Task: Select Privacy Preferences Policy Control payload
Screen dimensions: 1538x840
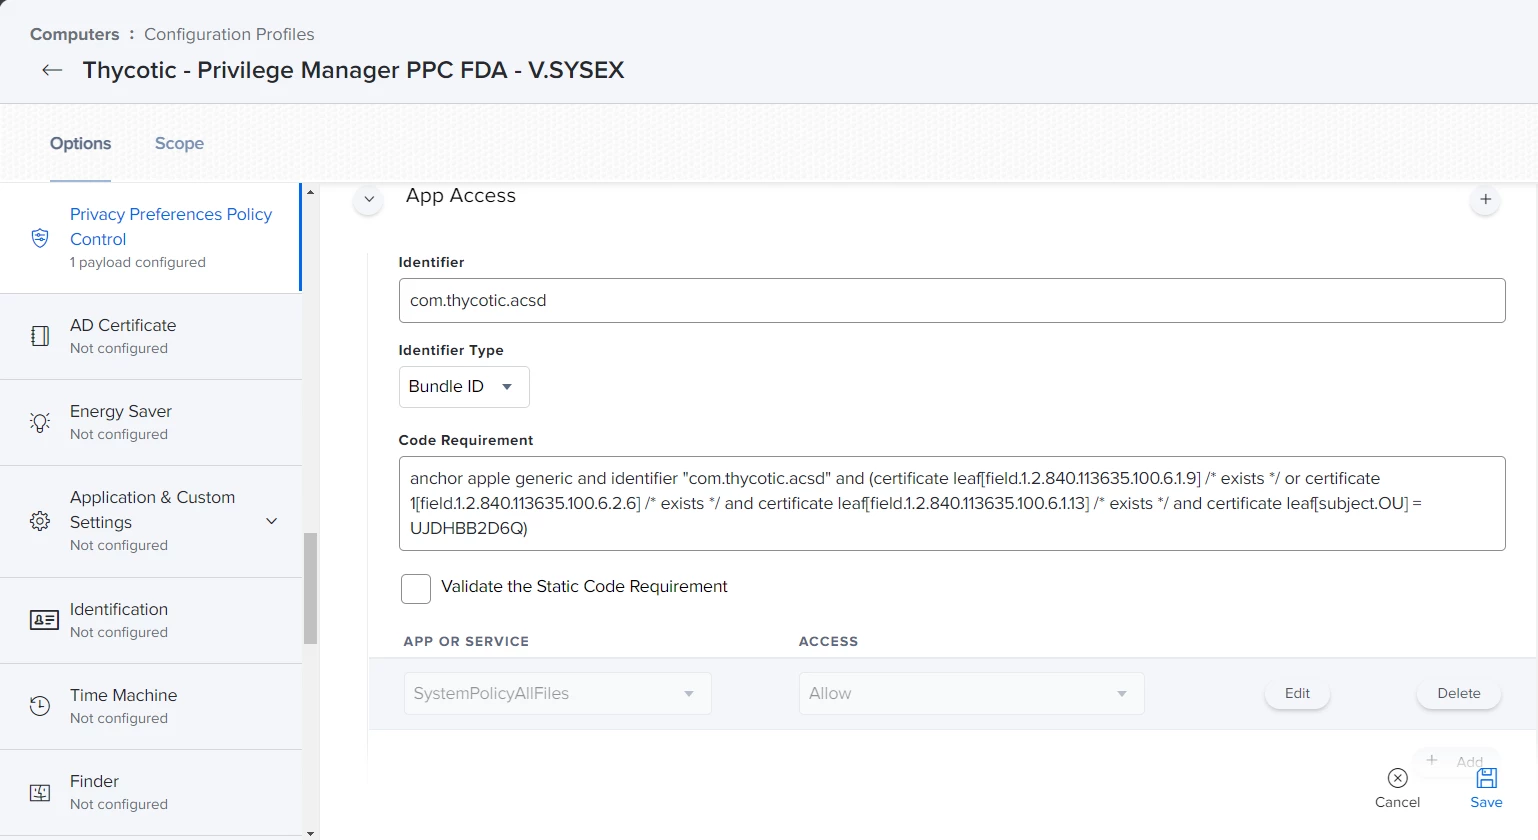Action: point(150,238)
